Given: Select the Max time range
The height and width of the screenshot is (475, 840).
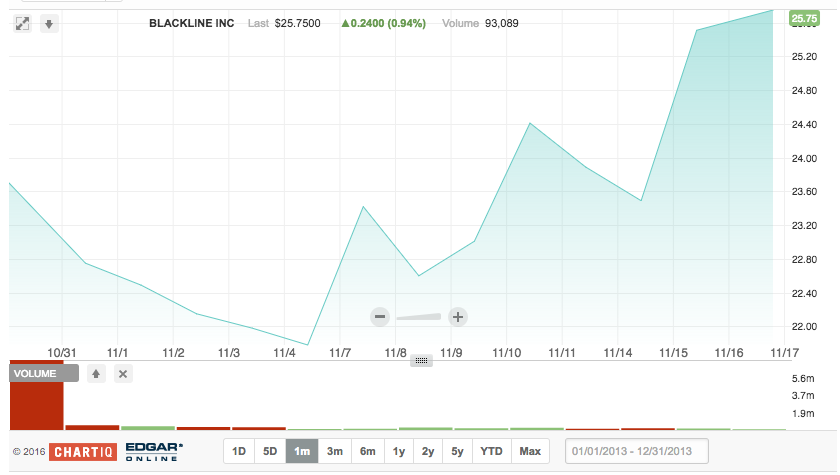Looking at the screenshot, I should point(530,451).
